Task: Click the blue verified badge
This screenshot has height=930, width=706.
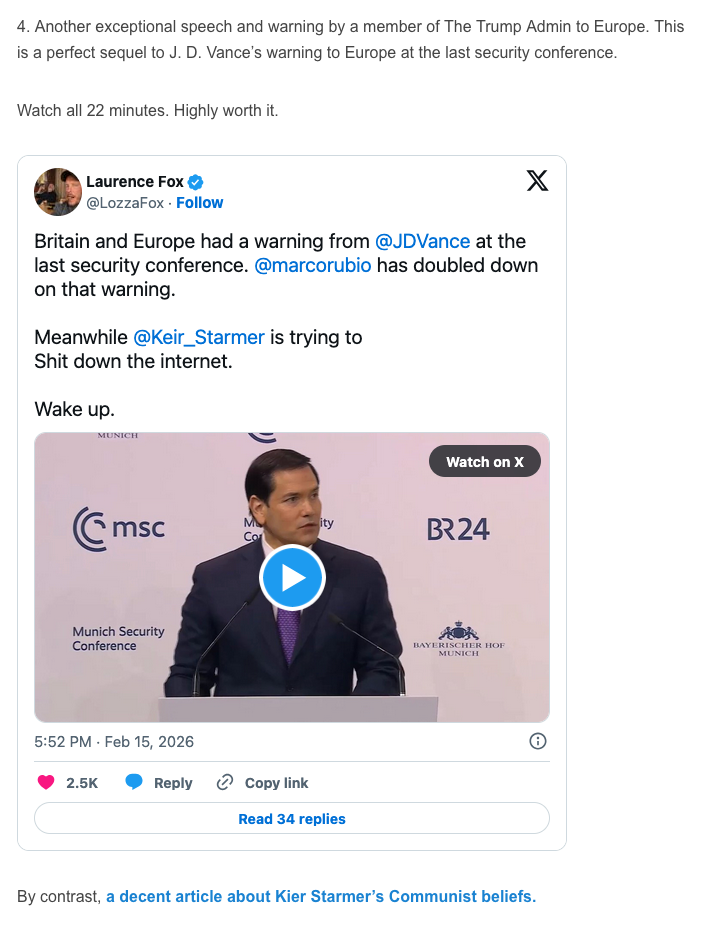Action: tap(197, 182)
